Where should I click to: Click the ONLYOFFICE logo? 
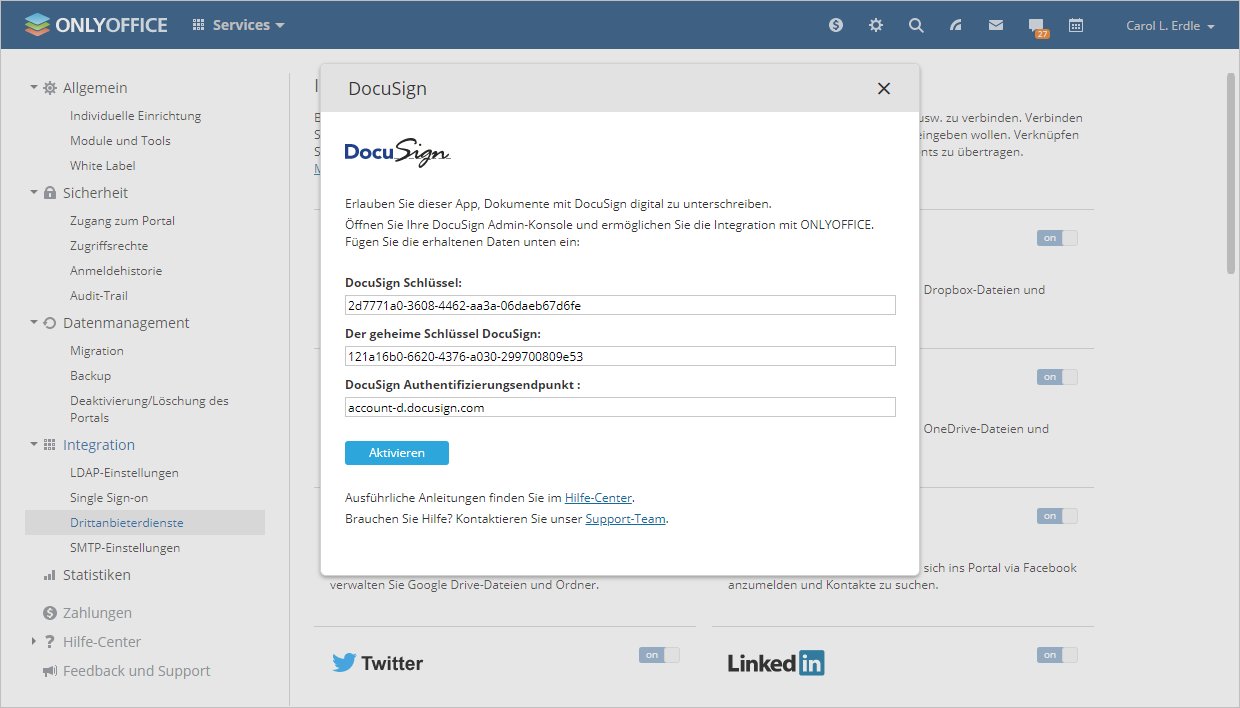[x=96, y=25]
